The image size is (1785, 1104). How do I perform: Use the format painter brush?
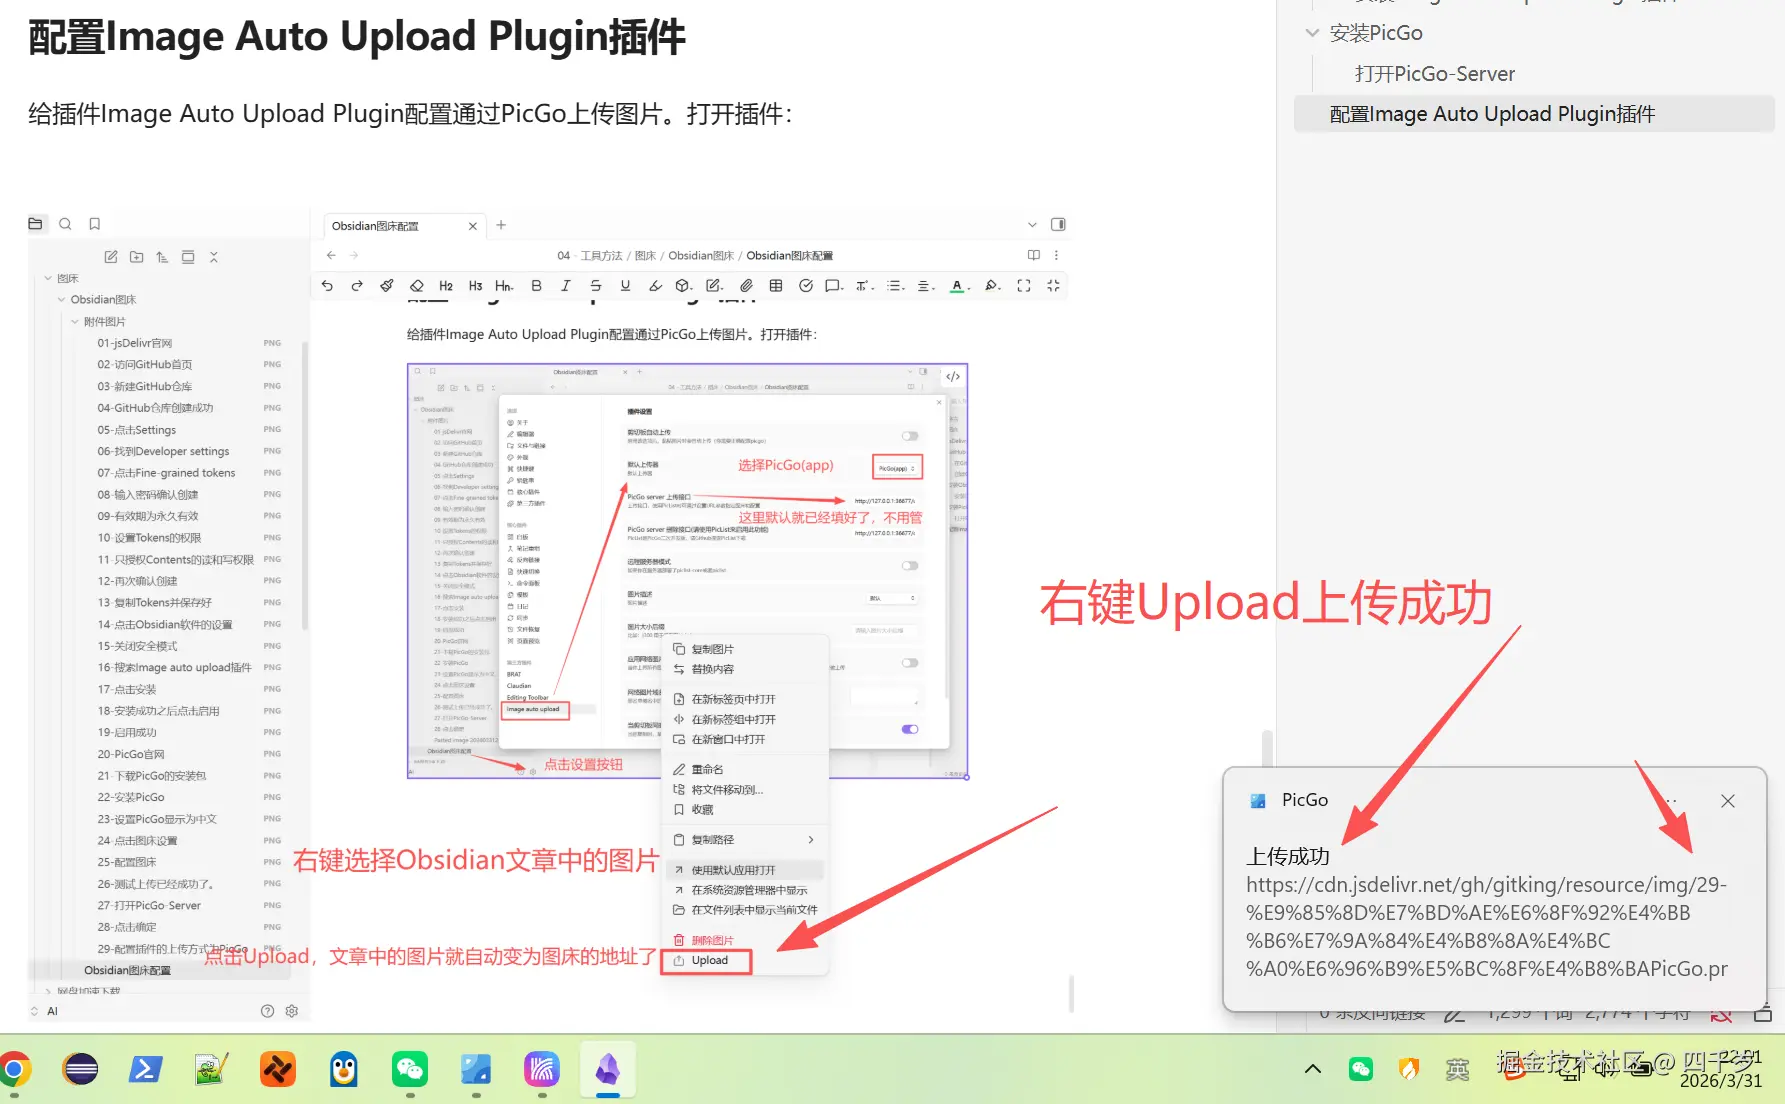pos(387,286)
